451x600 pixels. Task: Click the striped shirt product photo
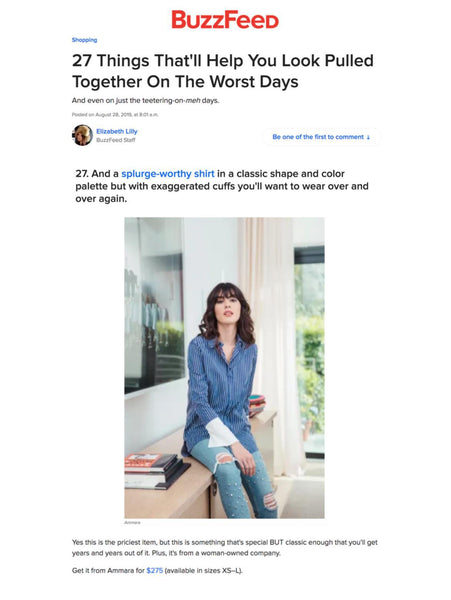(224, 368)
